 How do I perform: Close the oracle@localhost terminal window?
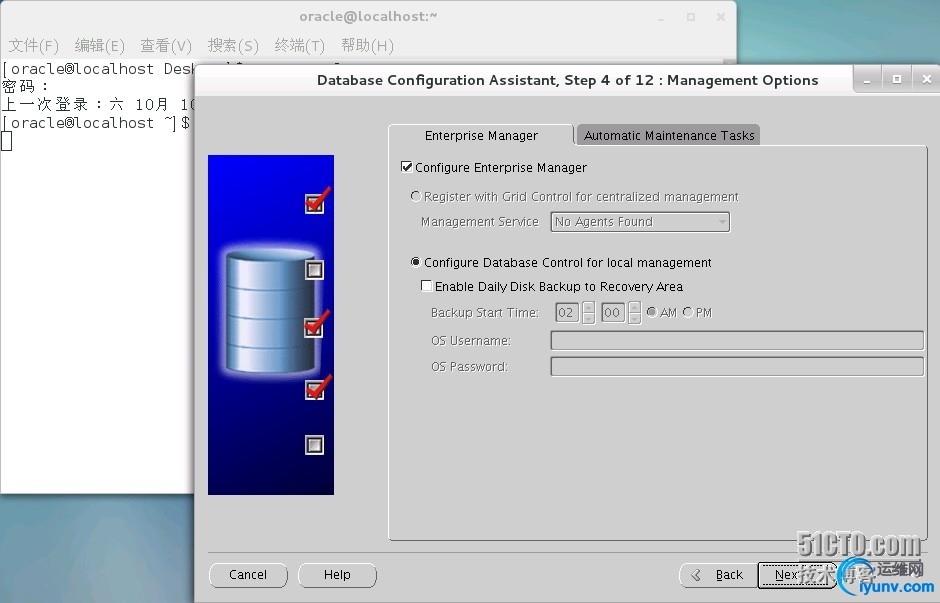pos(721,17)
